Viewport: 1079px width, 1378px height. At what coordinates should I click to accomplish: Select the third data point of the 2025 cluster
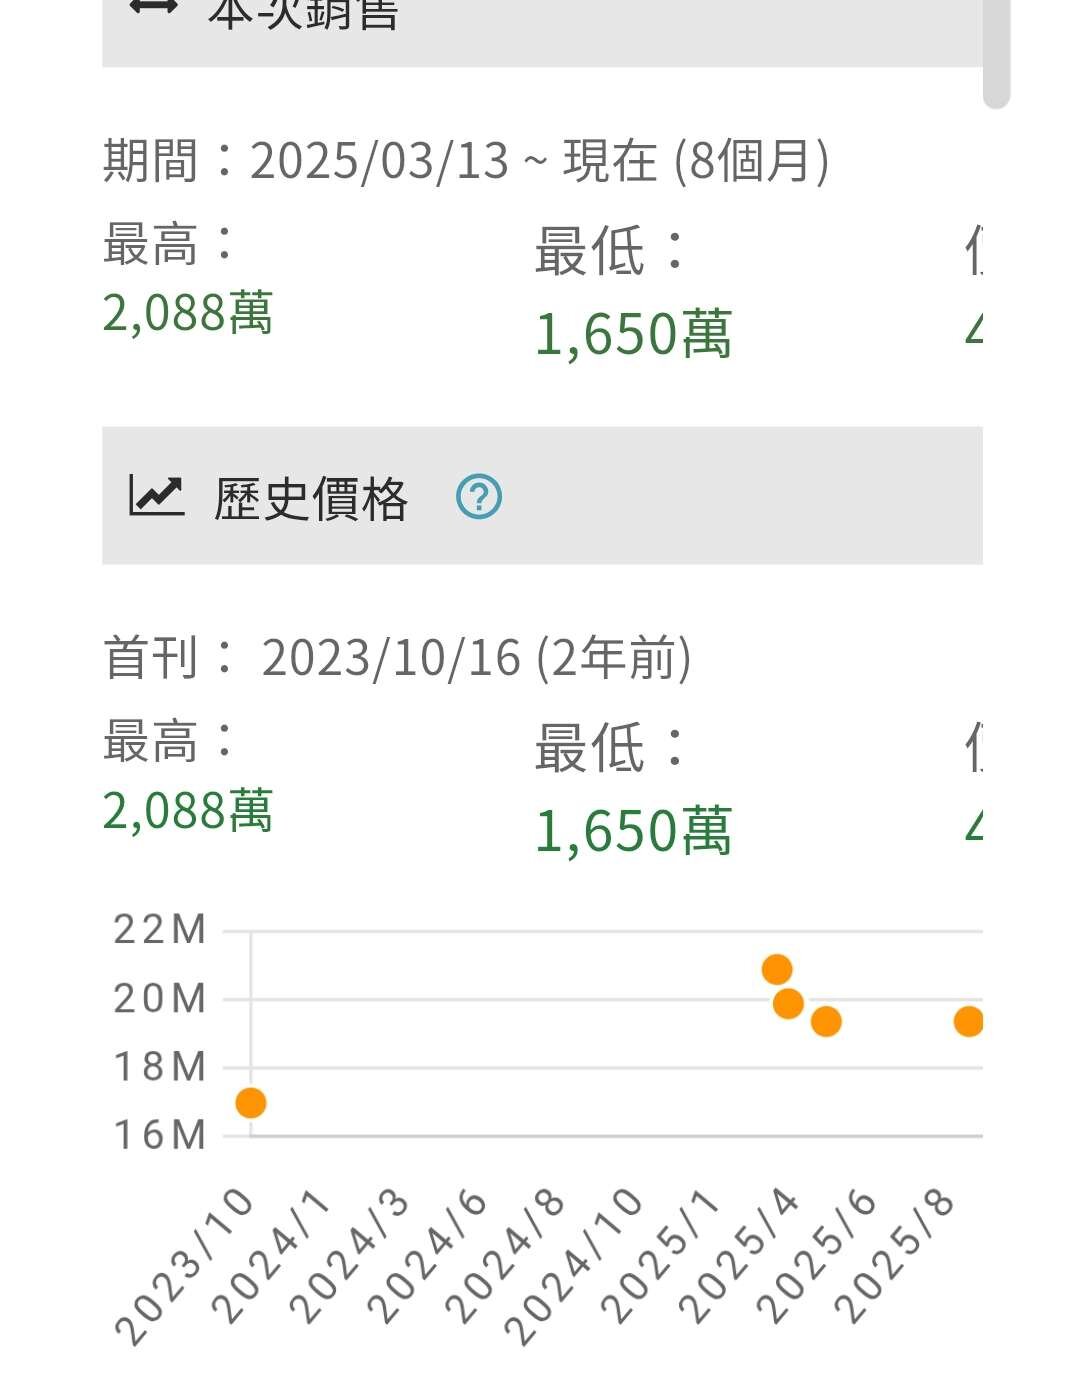coord(826,1021)
